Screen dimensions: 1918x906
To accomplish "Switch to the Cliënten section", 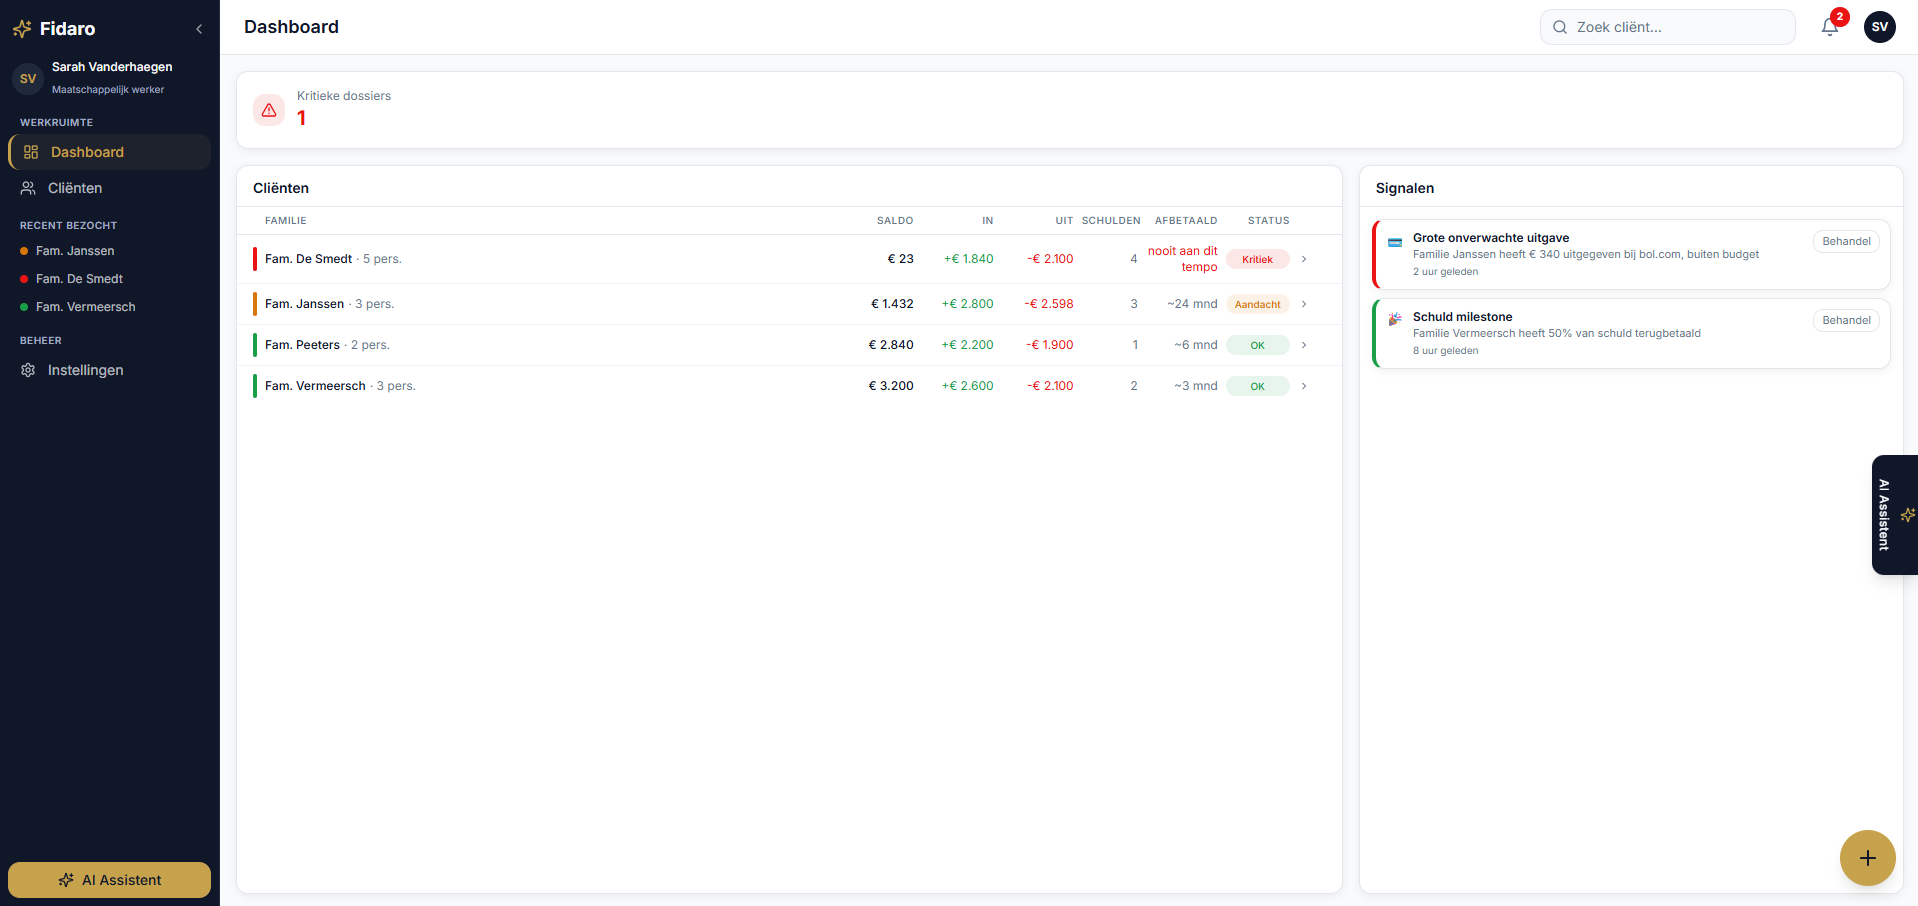I will point(73,188).
